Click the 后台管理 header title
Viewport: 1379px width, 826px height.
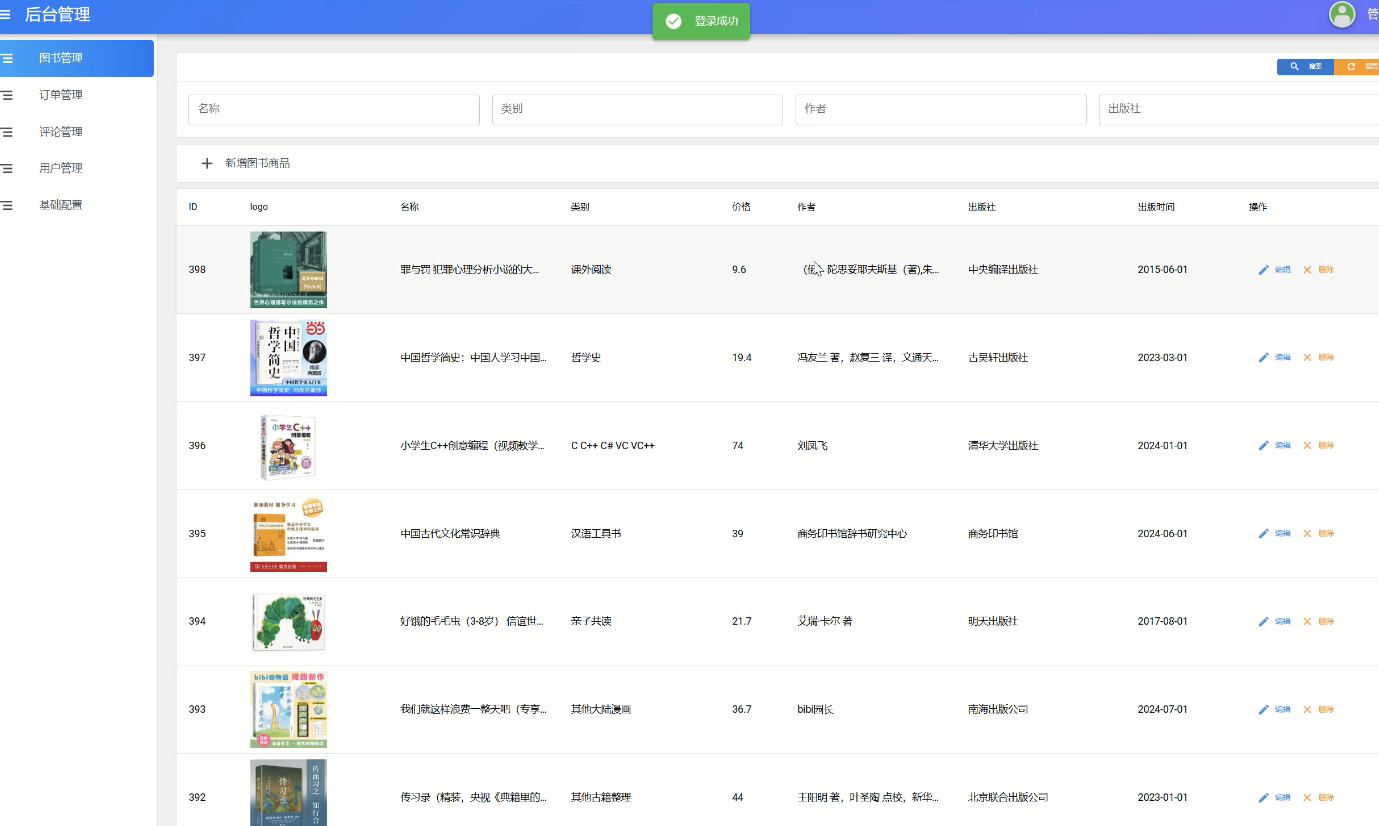(57, 14)
